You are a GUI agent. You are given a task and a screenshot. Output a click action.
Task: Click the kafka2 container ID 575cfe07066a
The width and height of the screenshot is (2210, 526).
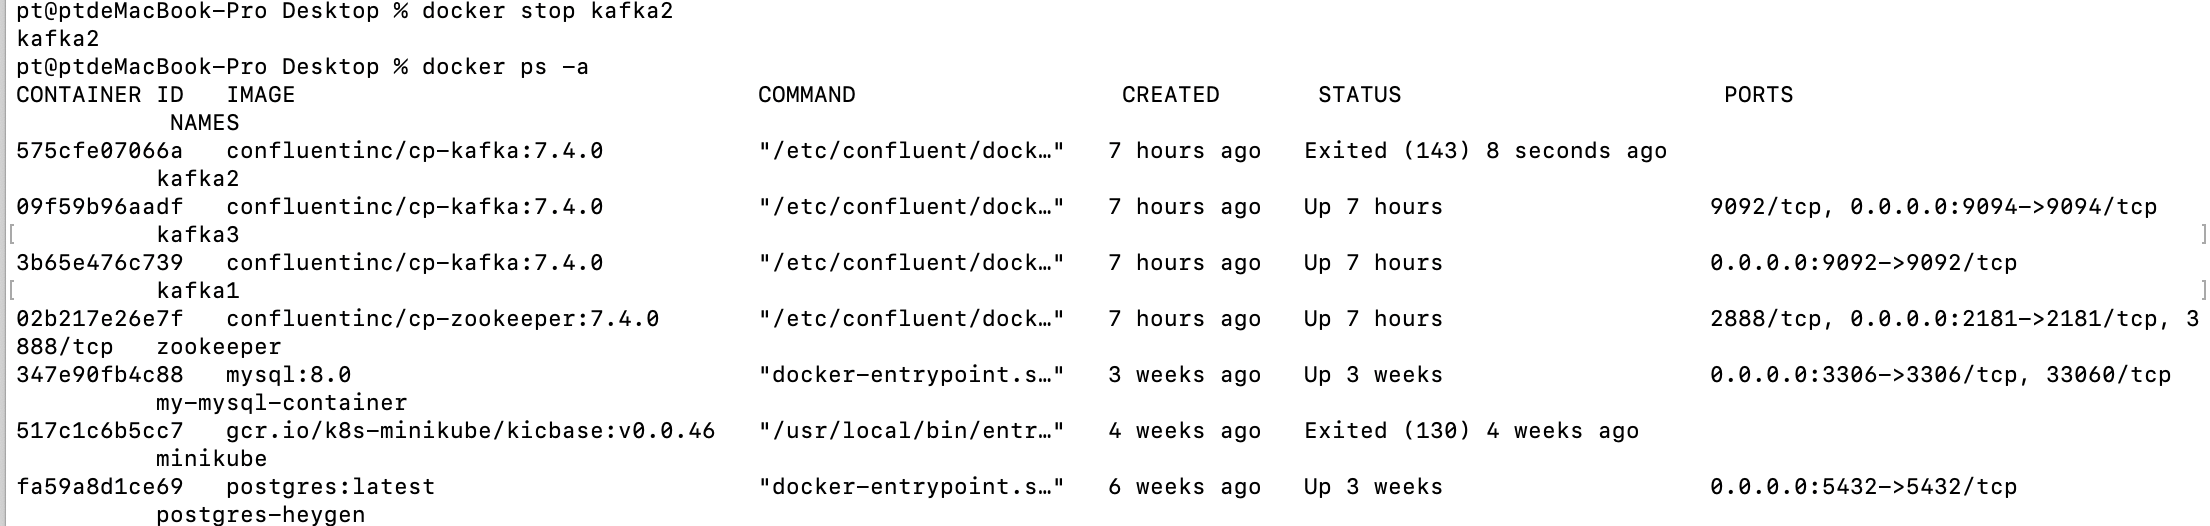coord(100,151)
